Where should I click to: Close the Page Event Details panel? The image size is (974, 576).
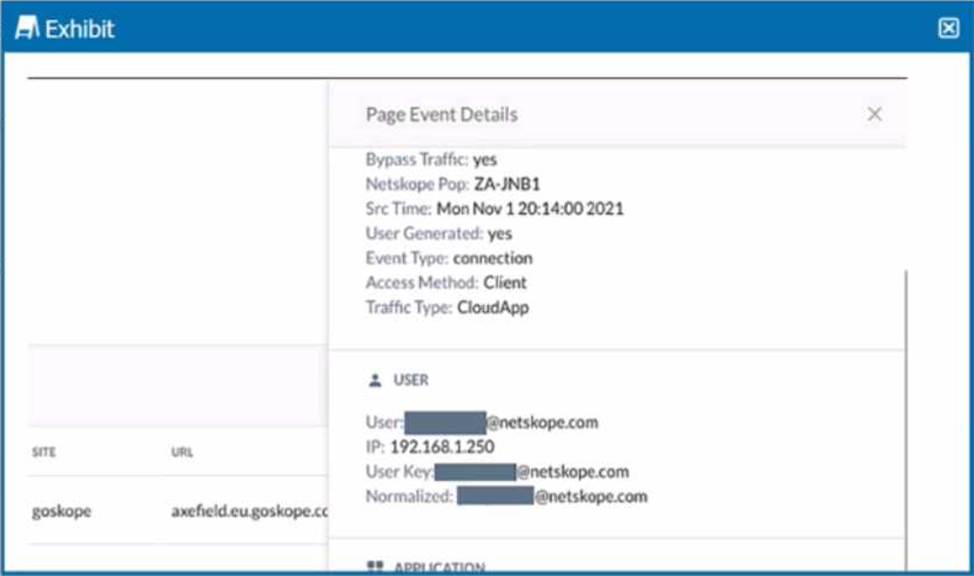(875, 114)
